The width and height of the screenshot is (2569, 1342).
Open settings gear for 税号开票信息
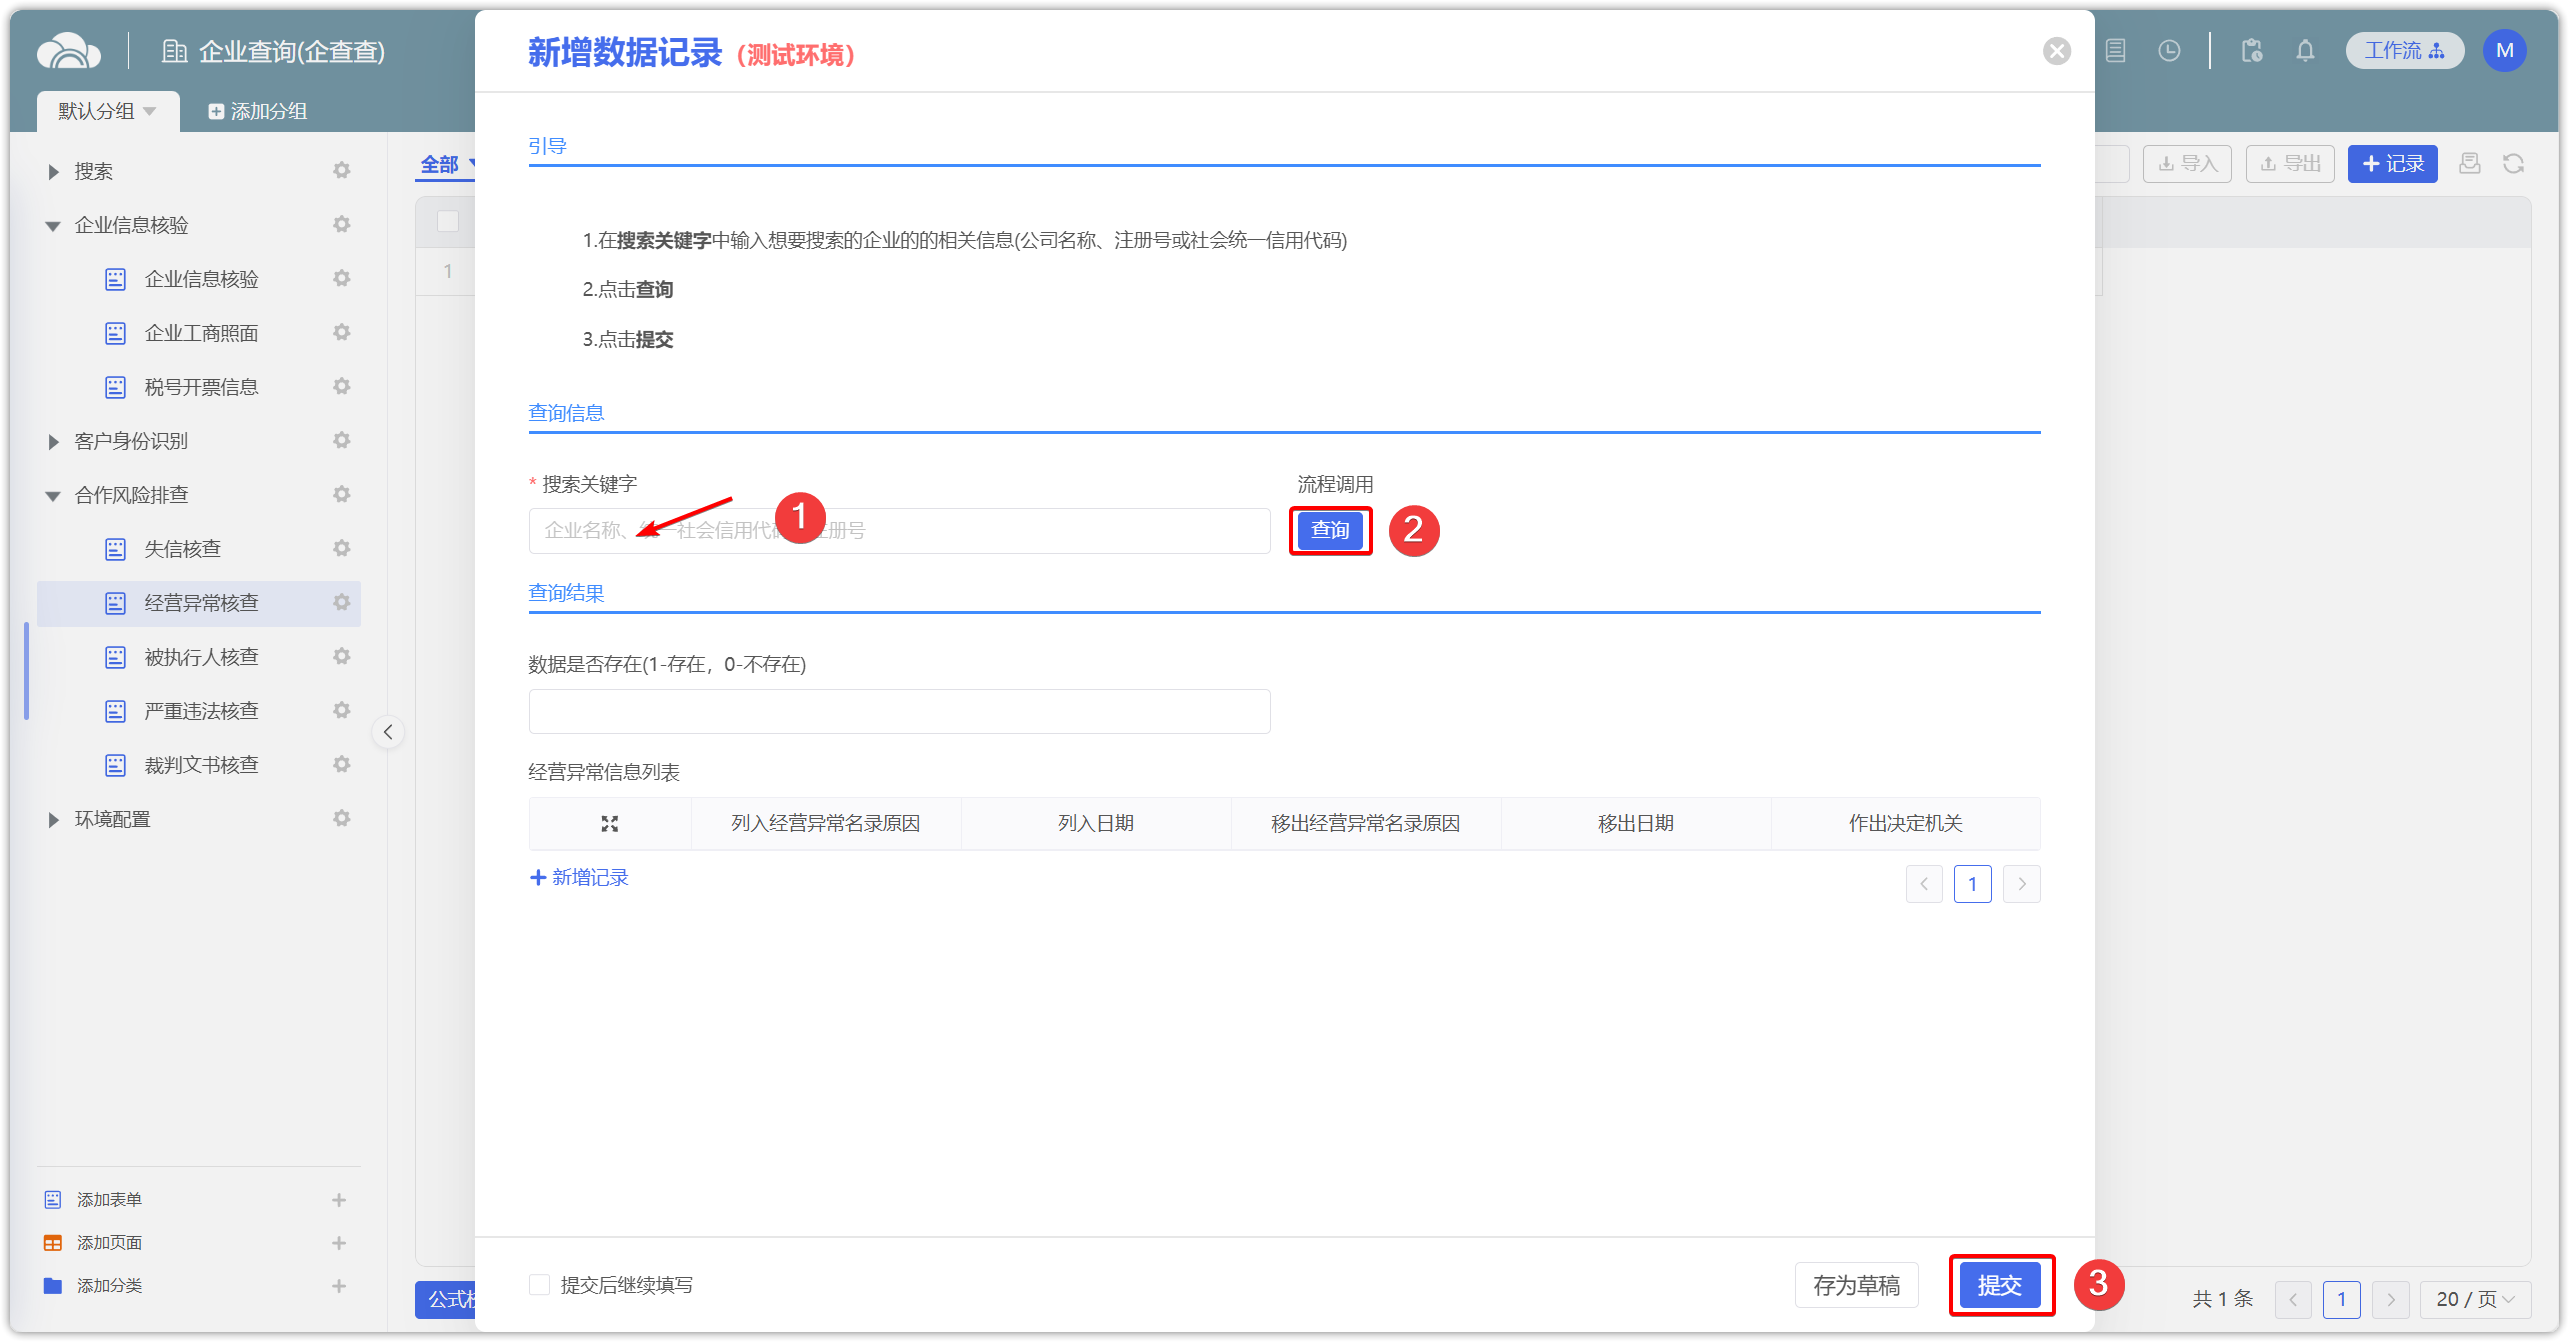coord(342,386)
